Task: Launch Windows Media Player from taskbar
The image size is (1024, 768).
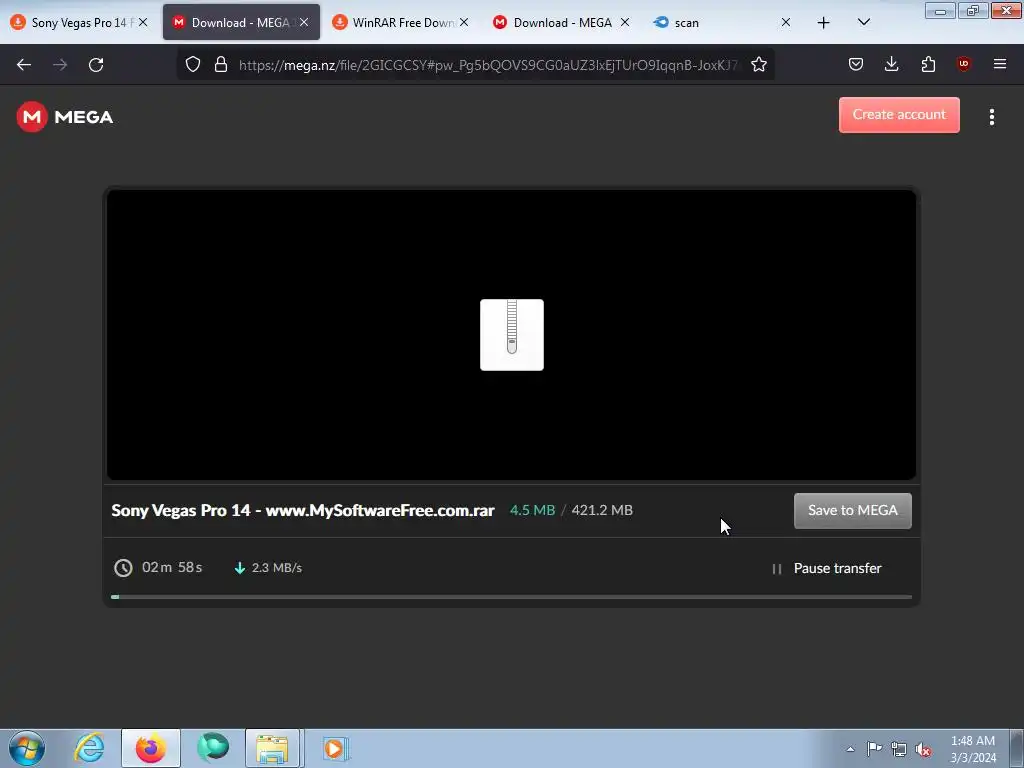Action: (335, 748)
